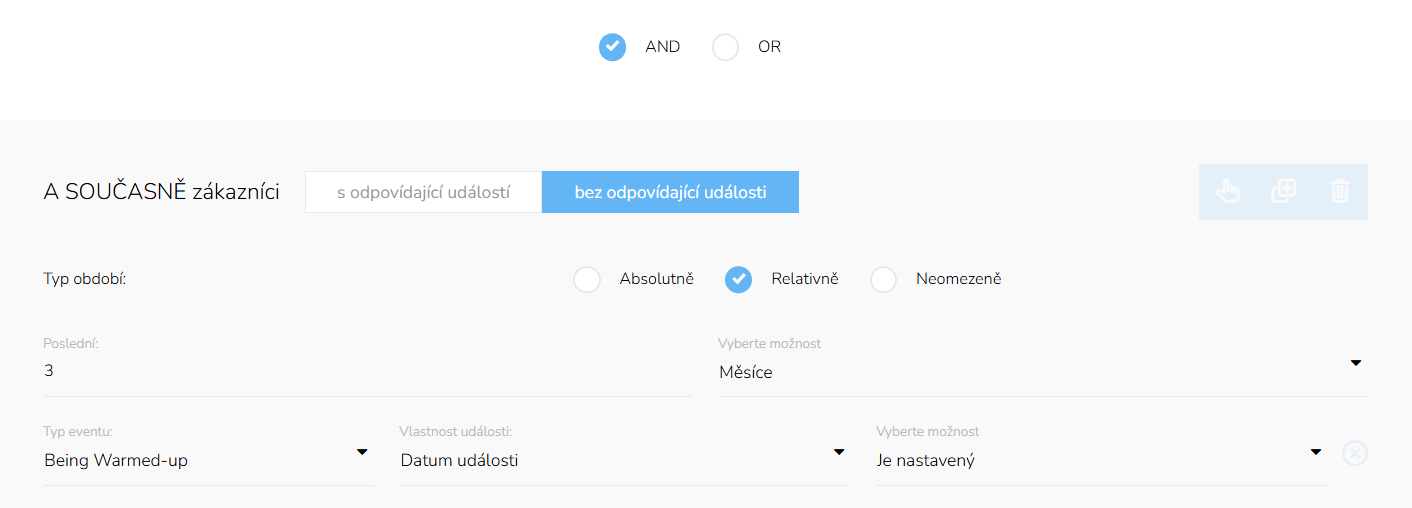This screenshot has width=1412, height=508.
Task: Delete the condition using the trash icon
Action: pos(1340,192)
